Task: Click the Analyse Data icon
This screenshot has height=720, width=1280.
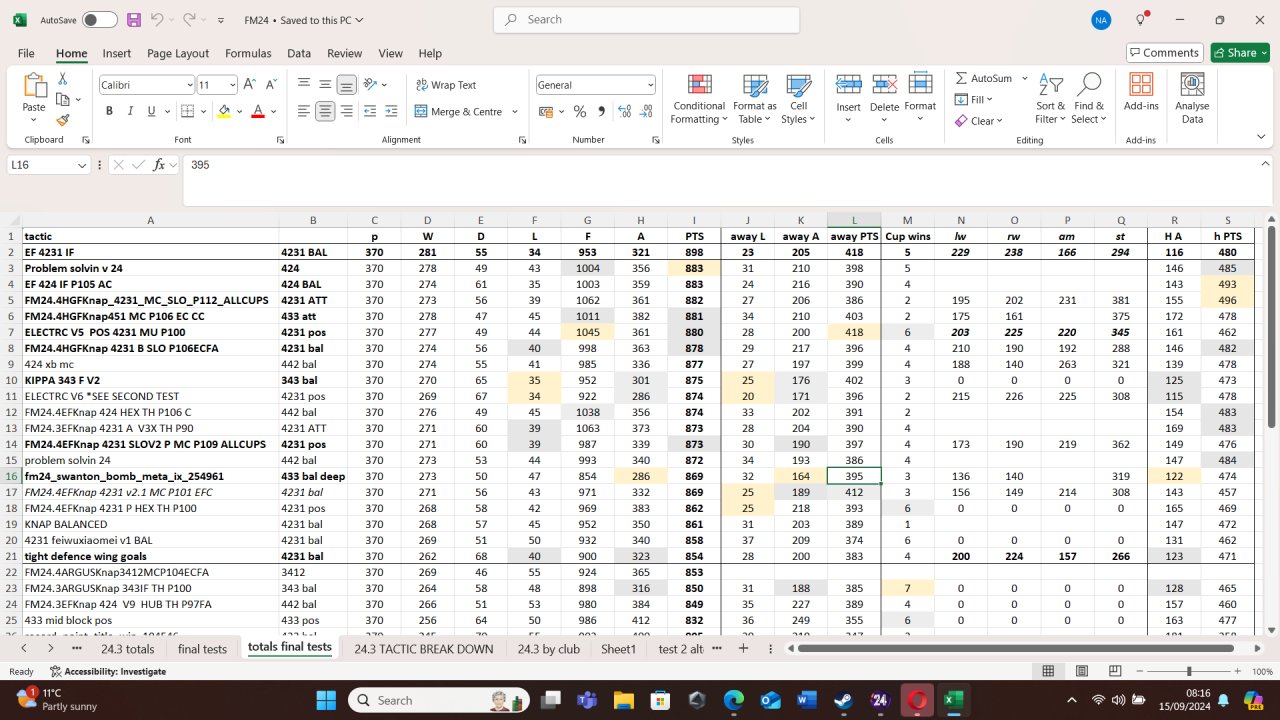Action: [1192, 99]
